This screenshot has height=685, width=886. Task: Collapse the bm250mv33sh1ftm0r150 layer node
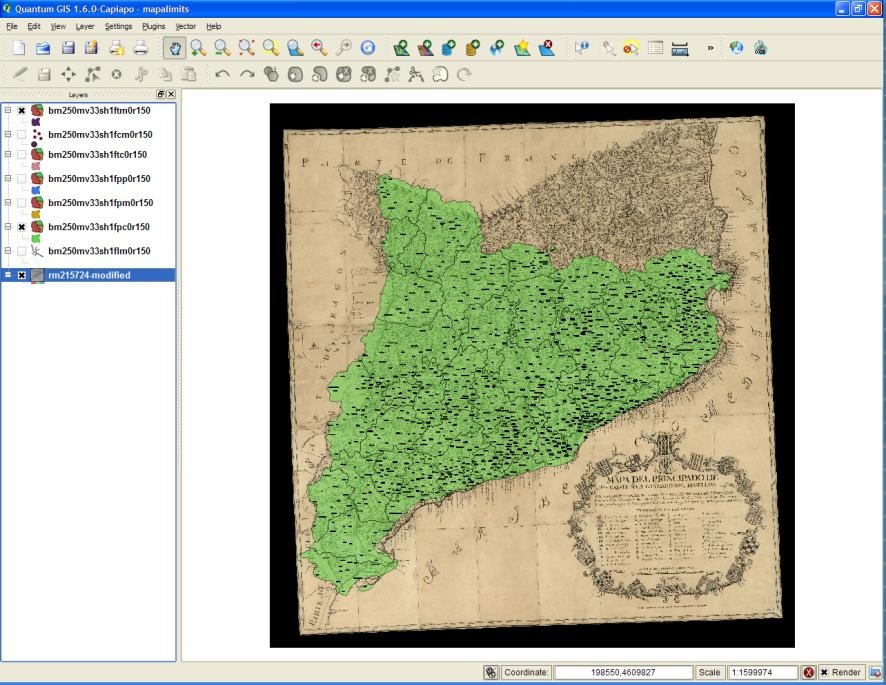[8, 110]
